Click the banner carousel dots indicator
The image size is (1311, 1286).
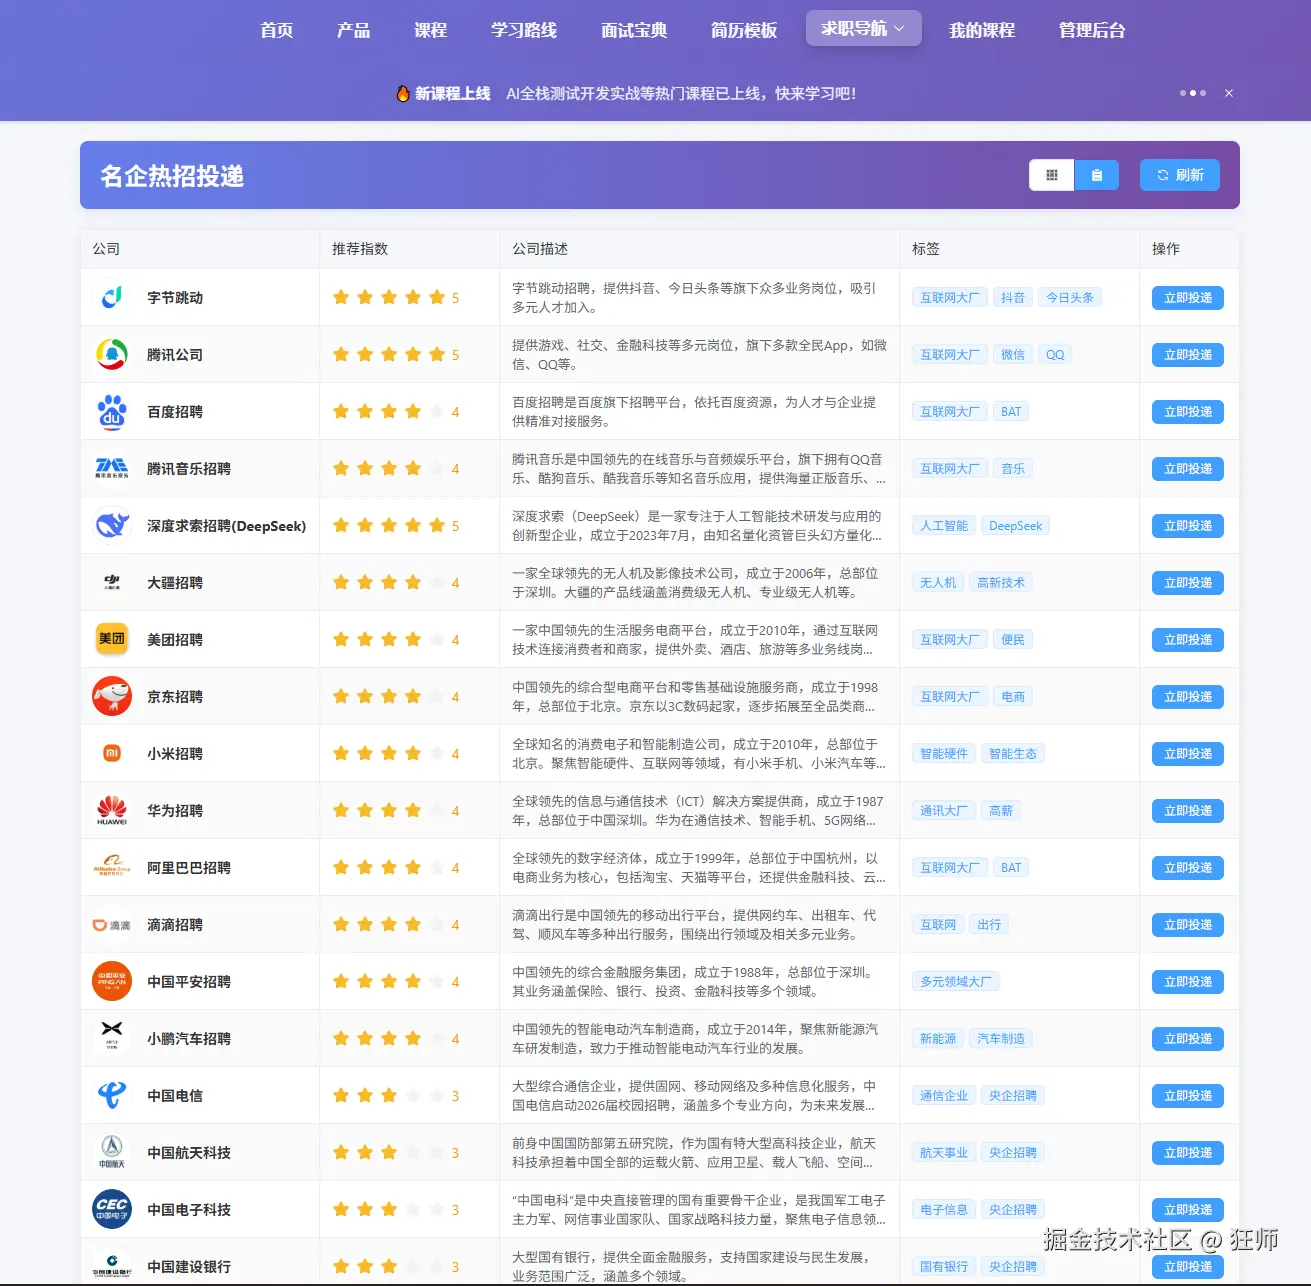click(1193, 93)
